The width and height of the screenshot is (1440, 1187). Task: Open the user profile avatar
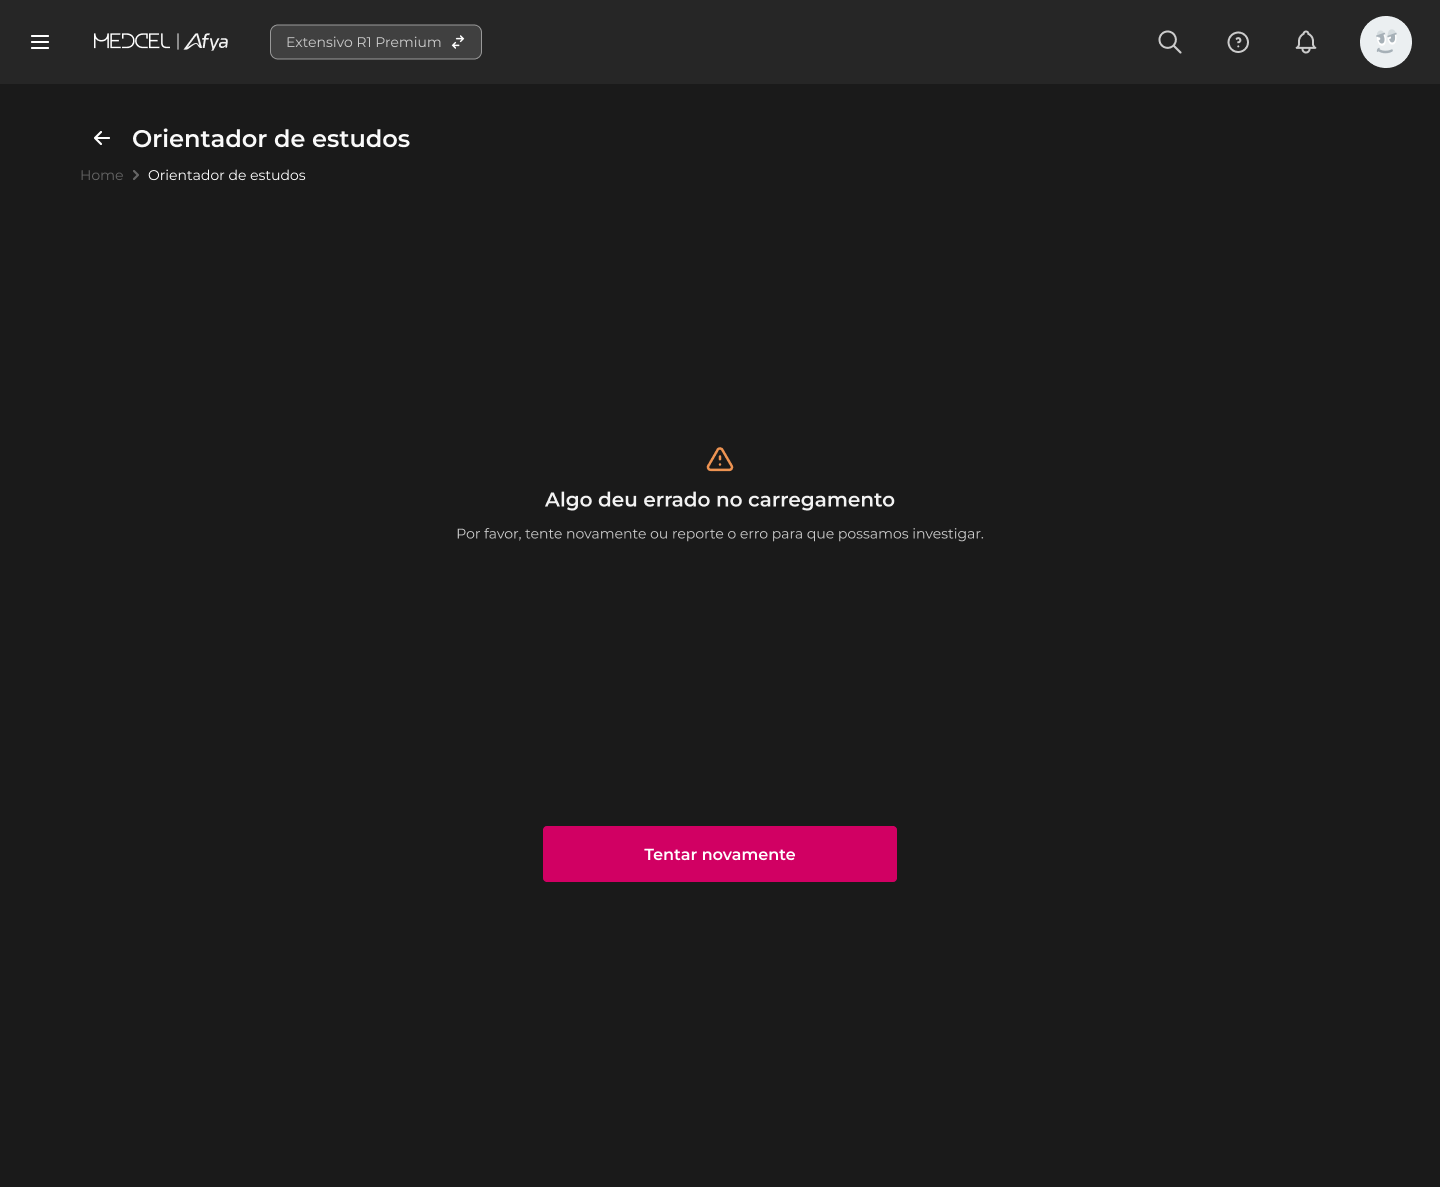pos(1385,42)
